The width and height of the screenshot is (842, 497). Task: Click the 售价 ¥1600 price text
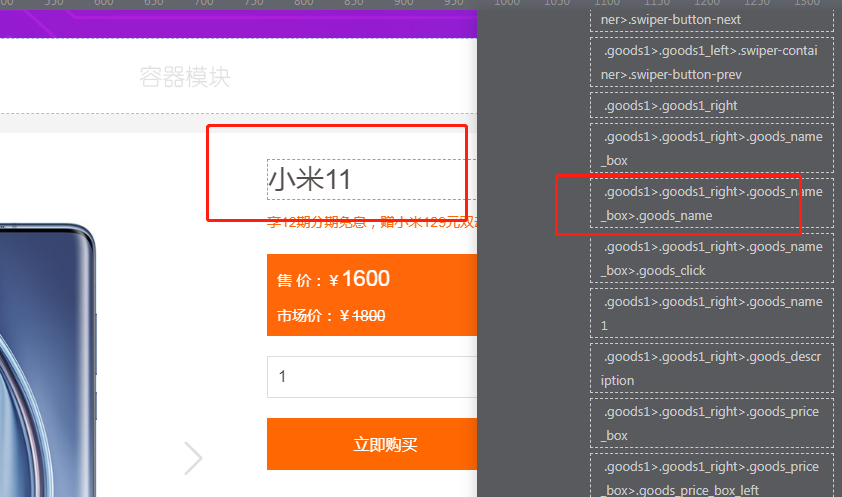(333, 279)
